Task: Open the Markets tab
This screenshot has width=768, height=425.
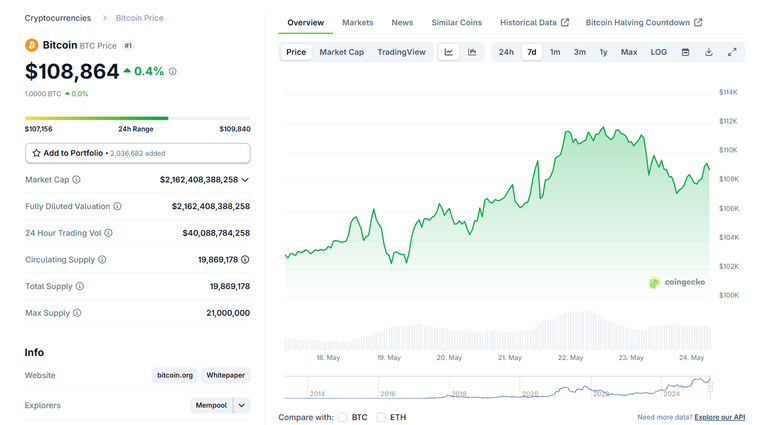Action: tap(358, 23)
